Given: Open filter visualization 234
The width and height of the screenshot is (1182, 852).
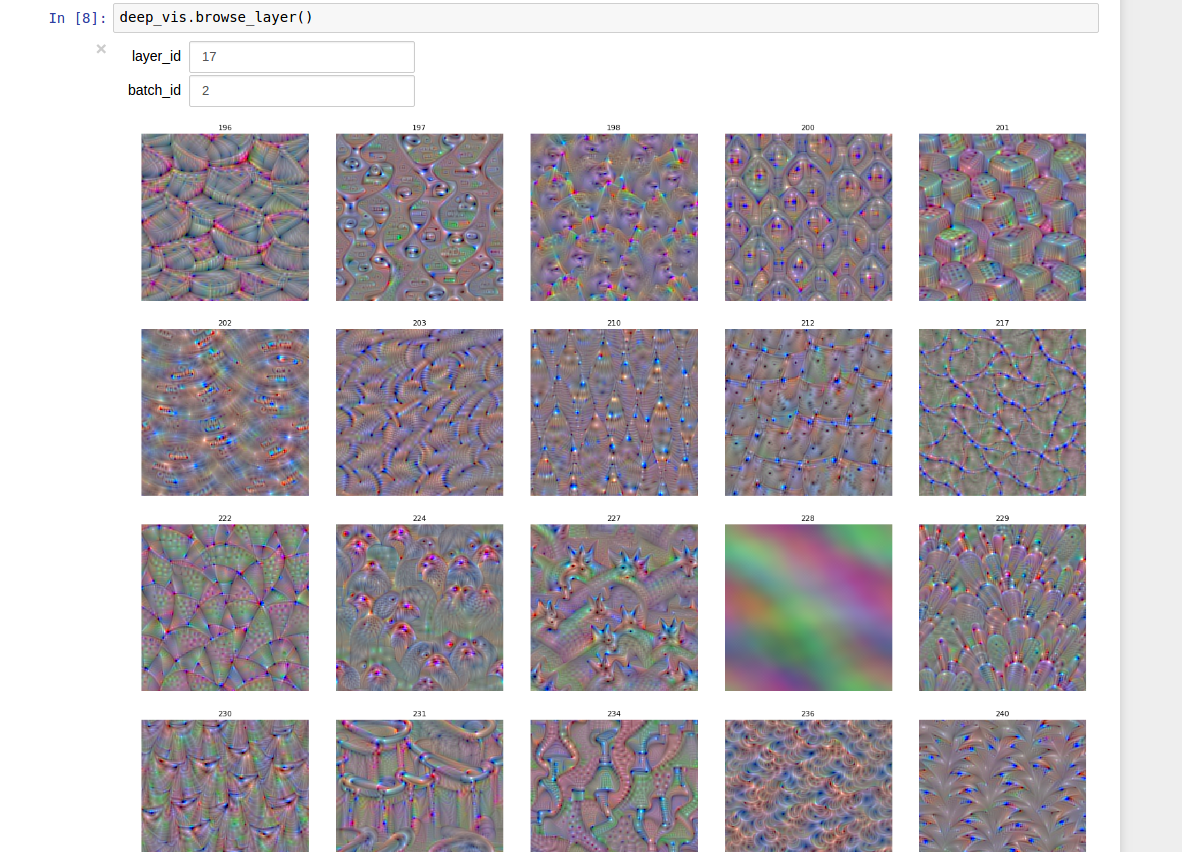Looking at the screenshot, I should [x=614, y=786].
